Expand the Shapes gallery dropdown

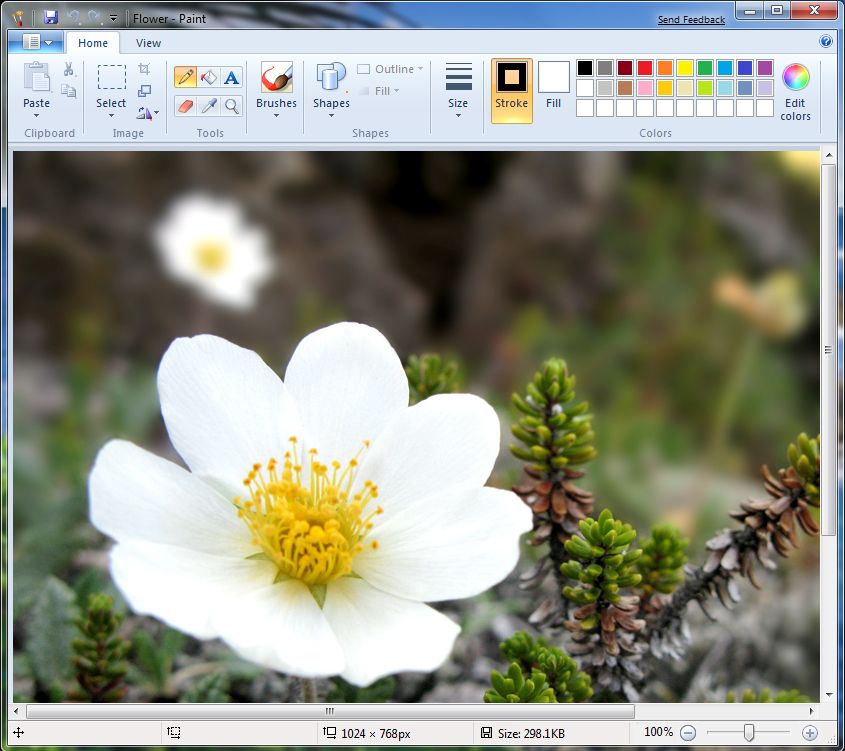click(331, 90)
